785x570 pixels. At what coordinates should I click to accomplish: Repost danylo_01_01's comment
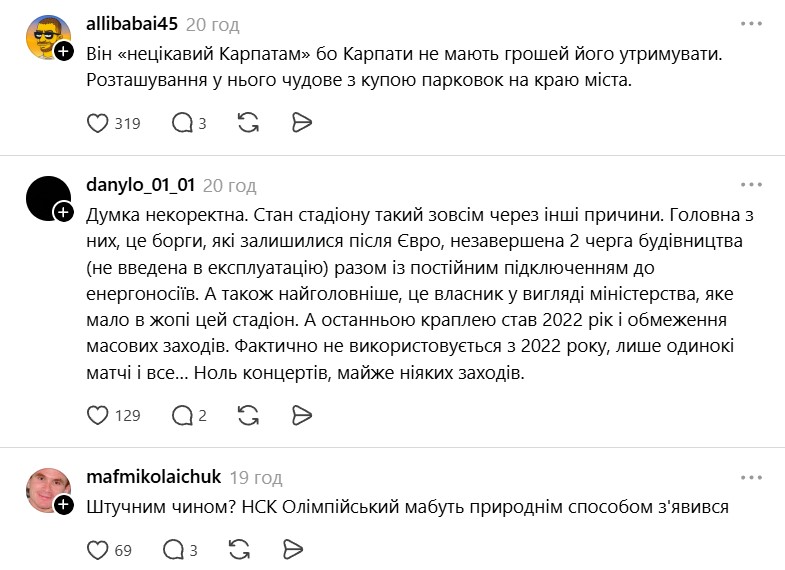click(248, 415)
